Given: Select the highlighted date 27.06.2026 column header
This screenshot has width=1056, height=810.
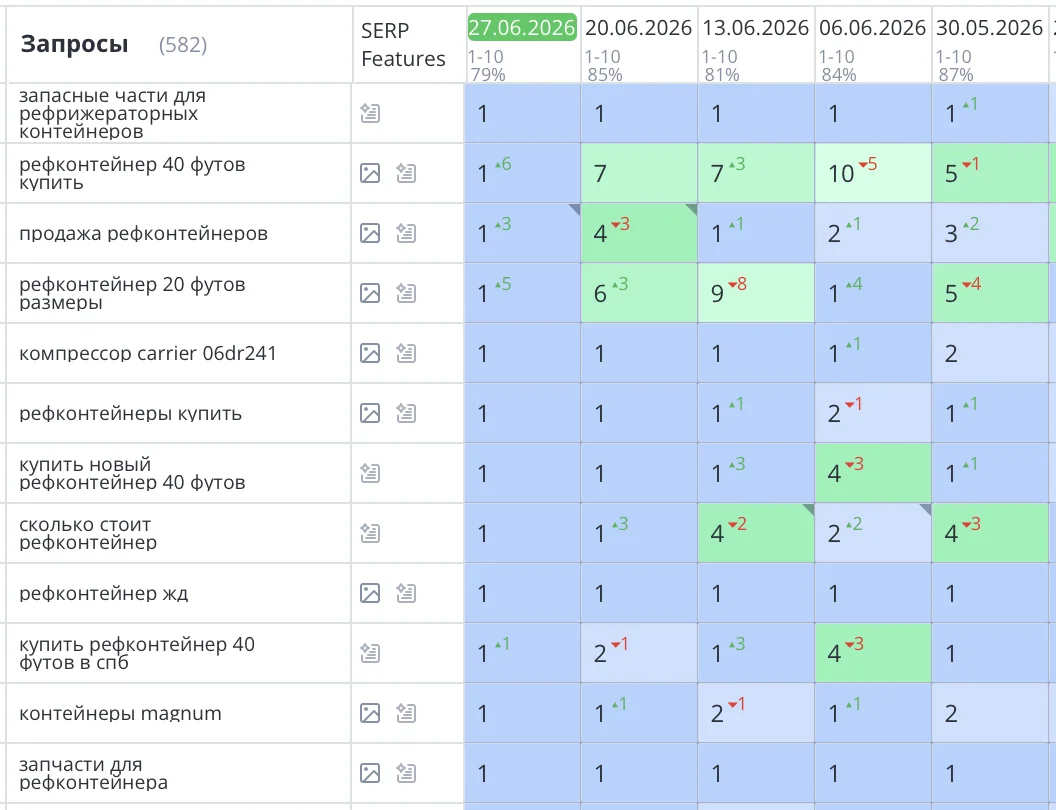Looking at the screenshot, I should pos(522,28).
